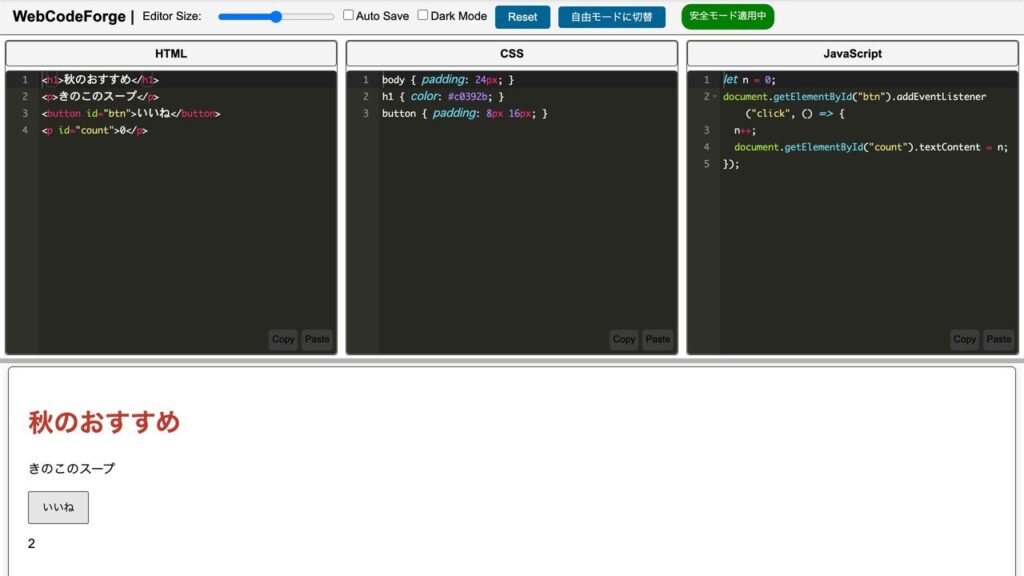Screen dimensions: 1024x576
Task: Click the WebCodeForge title
Action: pyautogui.click(x=69, y=16)
